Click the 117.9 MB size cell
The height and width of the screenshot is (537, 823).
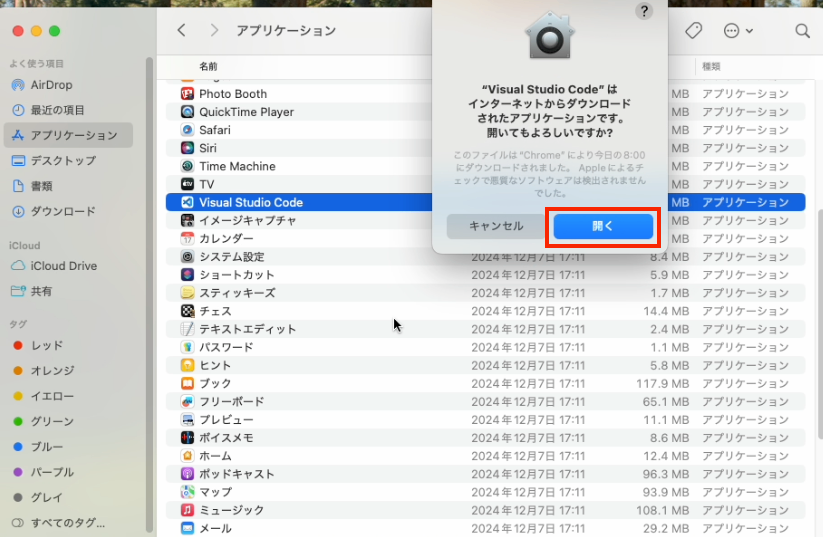click(662, 384)
